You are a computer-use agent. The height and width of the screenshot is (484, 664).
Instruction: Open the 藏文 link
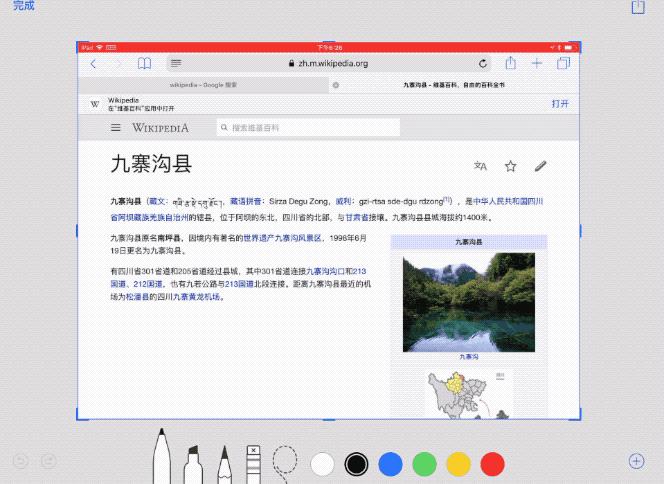(157, 201)
